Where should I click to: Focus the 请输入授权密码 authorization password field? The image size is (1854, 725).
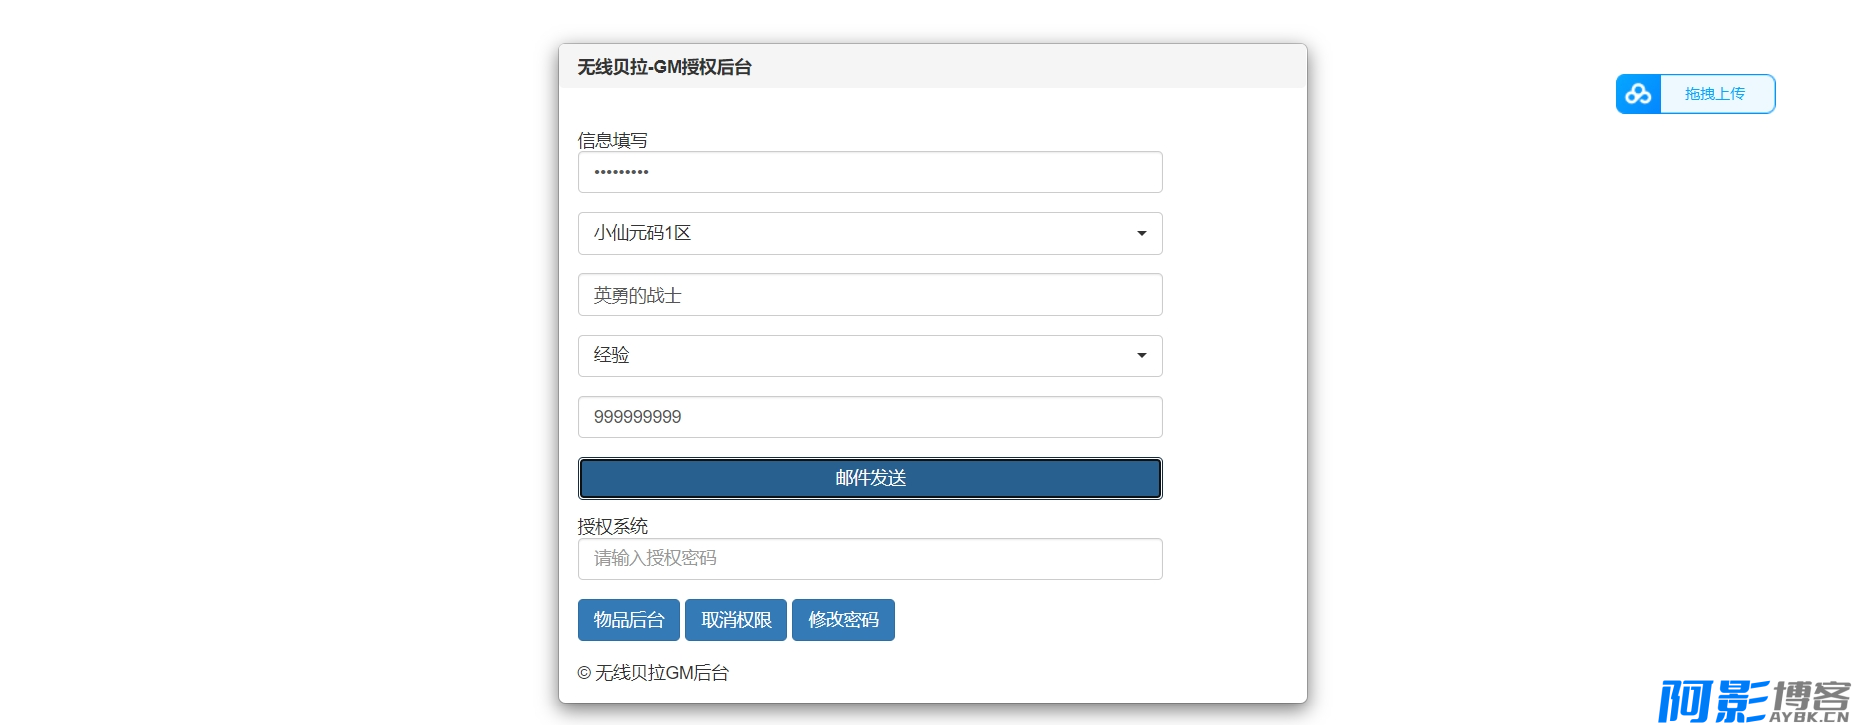click(x=870, y=559)
